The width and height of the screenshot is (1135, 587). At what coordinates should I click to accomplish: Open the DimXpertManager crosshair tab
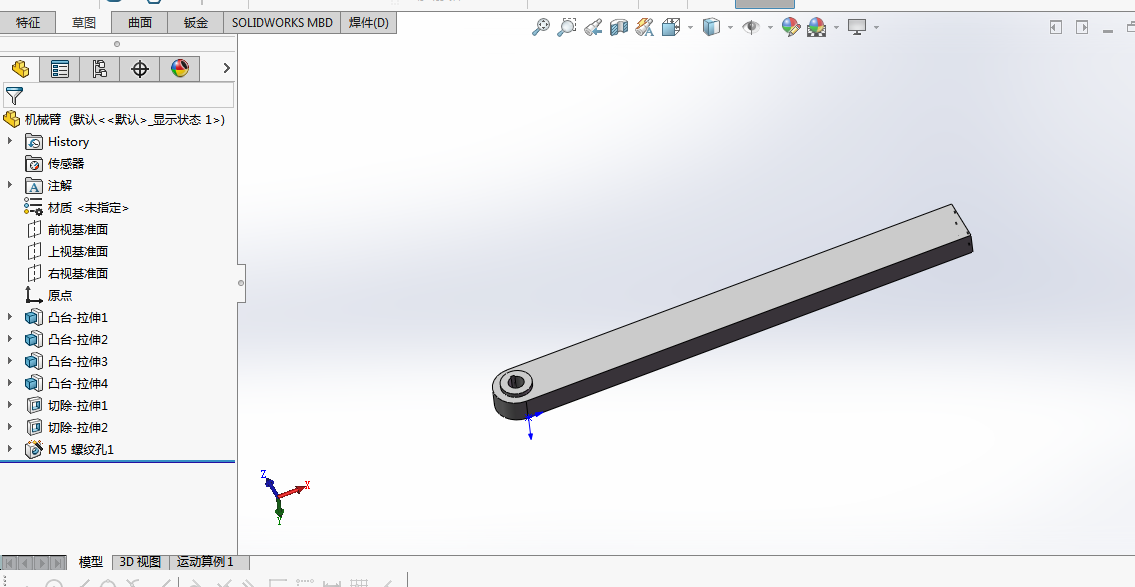coord(140,69)
